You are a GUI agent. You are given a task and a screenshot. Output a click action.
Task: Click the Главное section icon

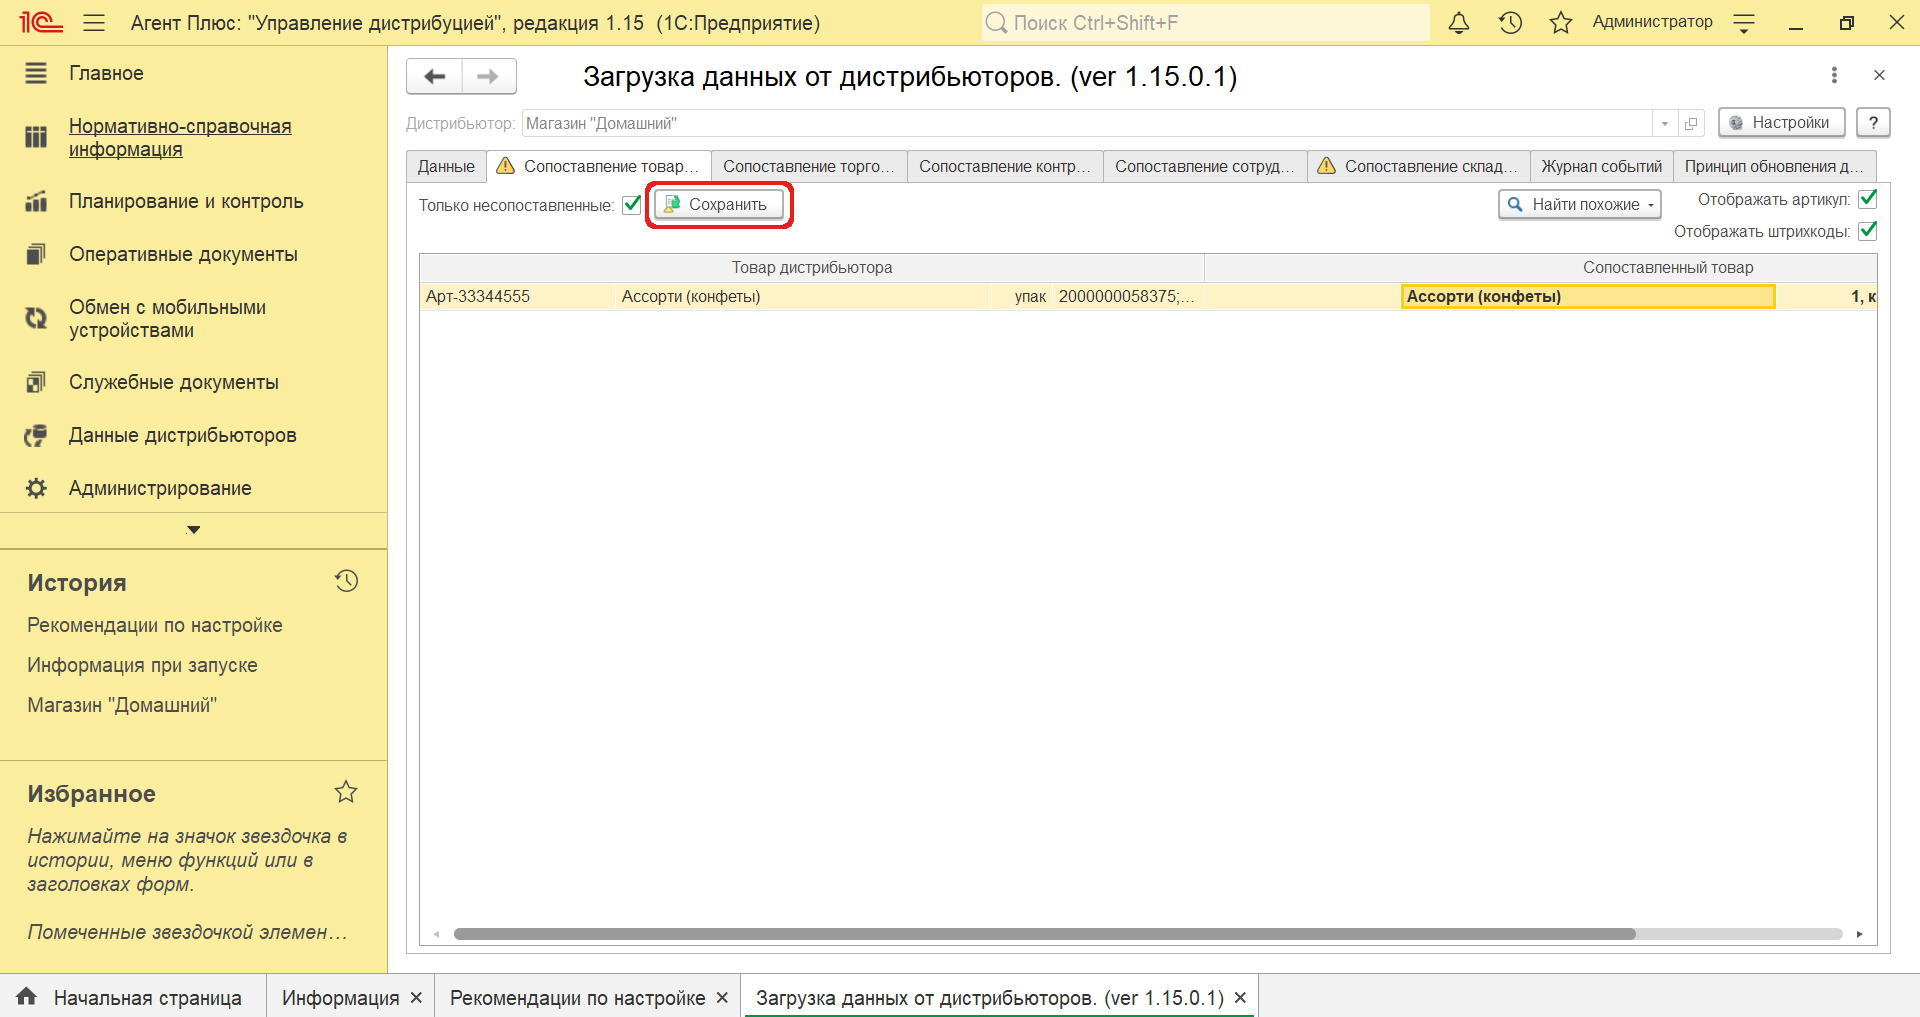tap(36, 73)
